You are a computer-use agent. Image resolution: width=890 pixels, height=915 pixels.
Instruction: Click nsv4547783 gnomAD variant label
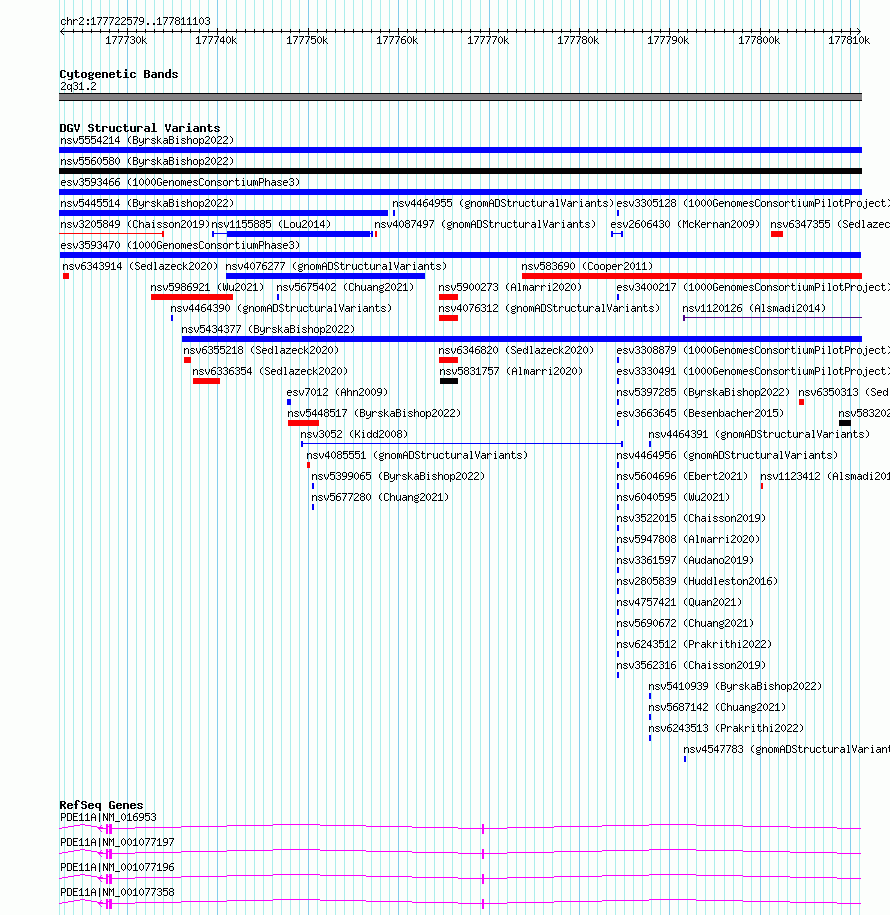[x=786, y=750]
